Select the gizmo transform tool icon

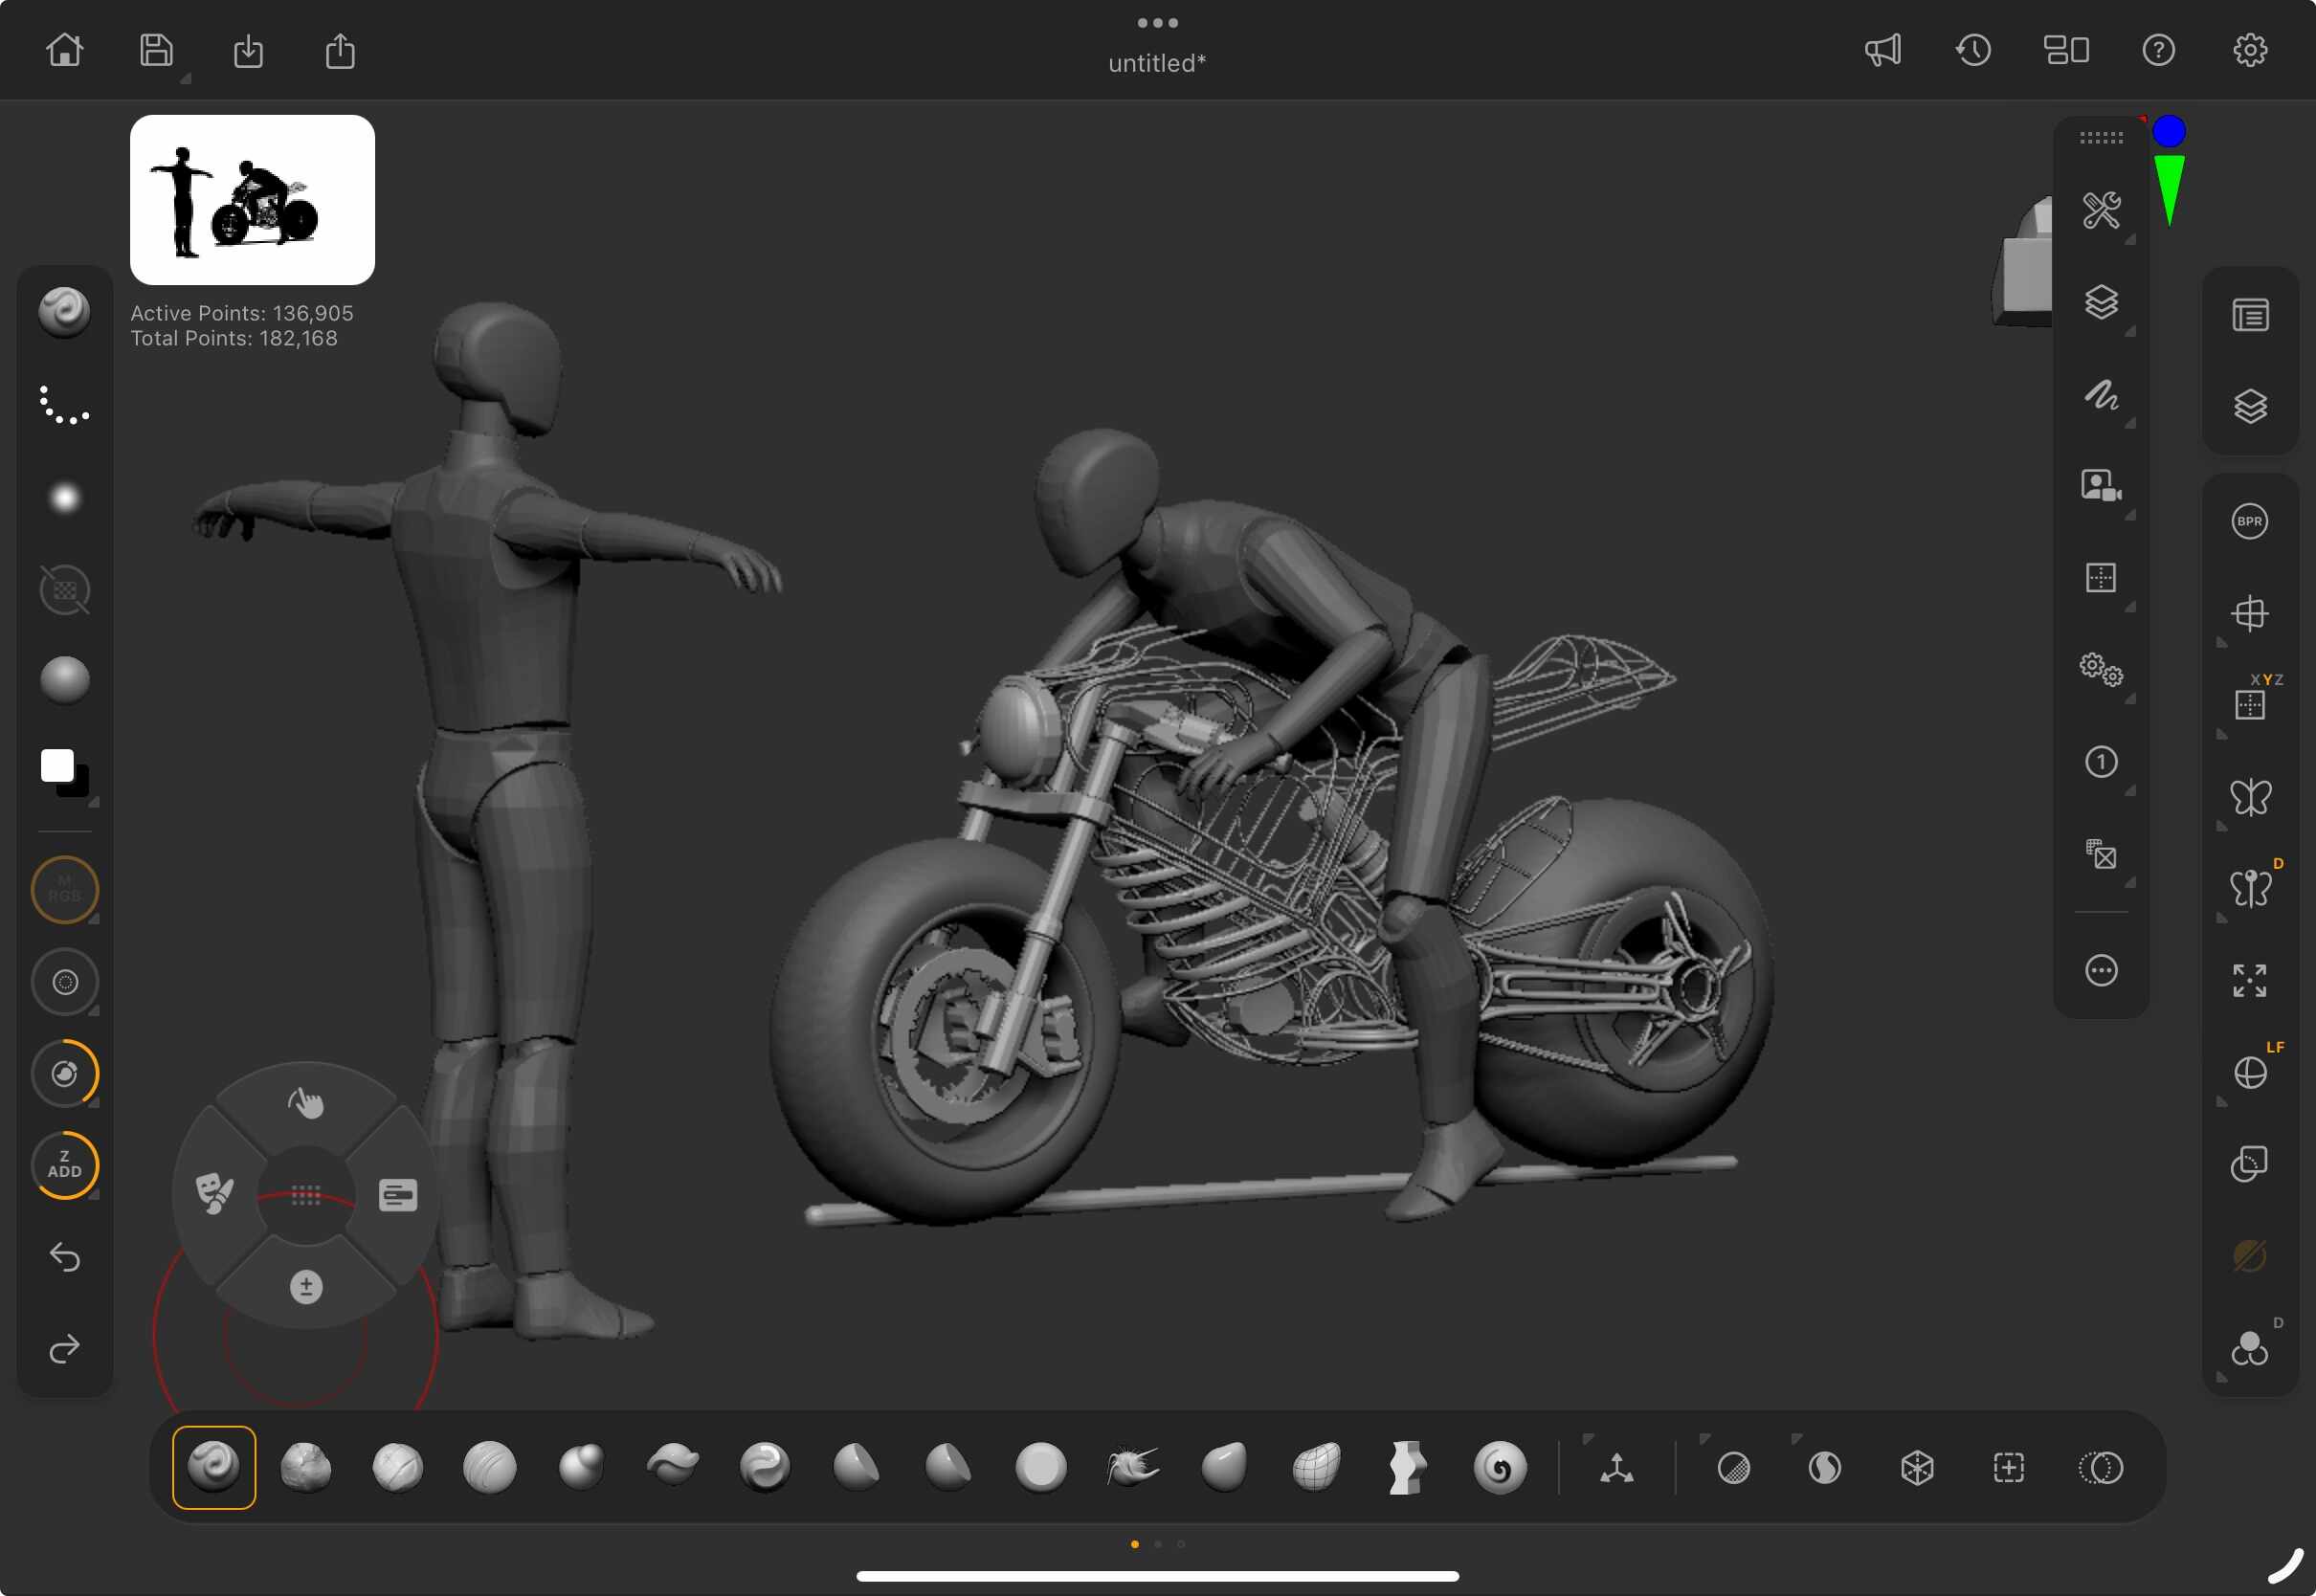coord(1616,1468)
